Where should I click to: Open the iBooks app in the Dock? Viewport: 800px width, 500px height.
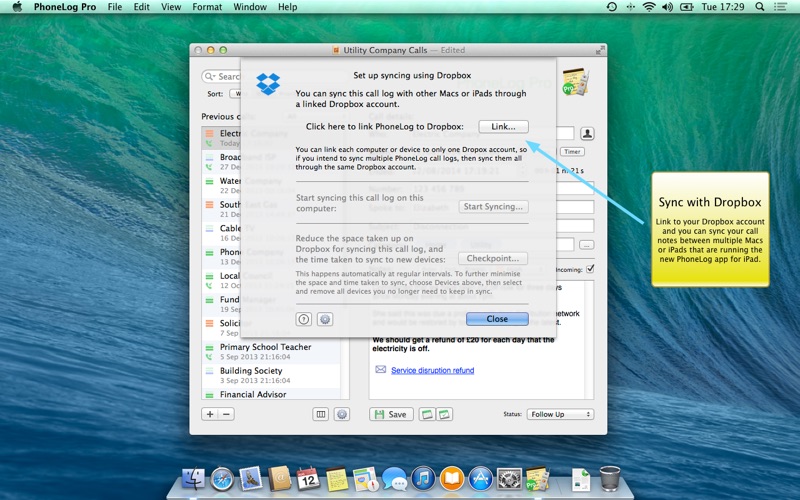point(452,478)
